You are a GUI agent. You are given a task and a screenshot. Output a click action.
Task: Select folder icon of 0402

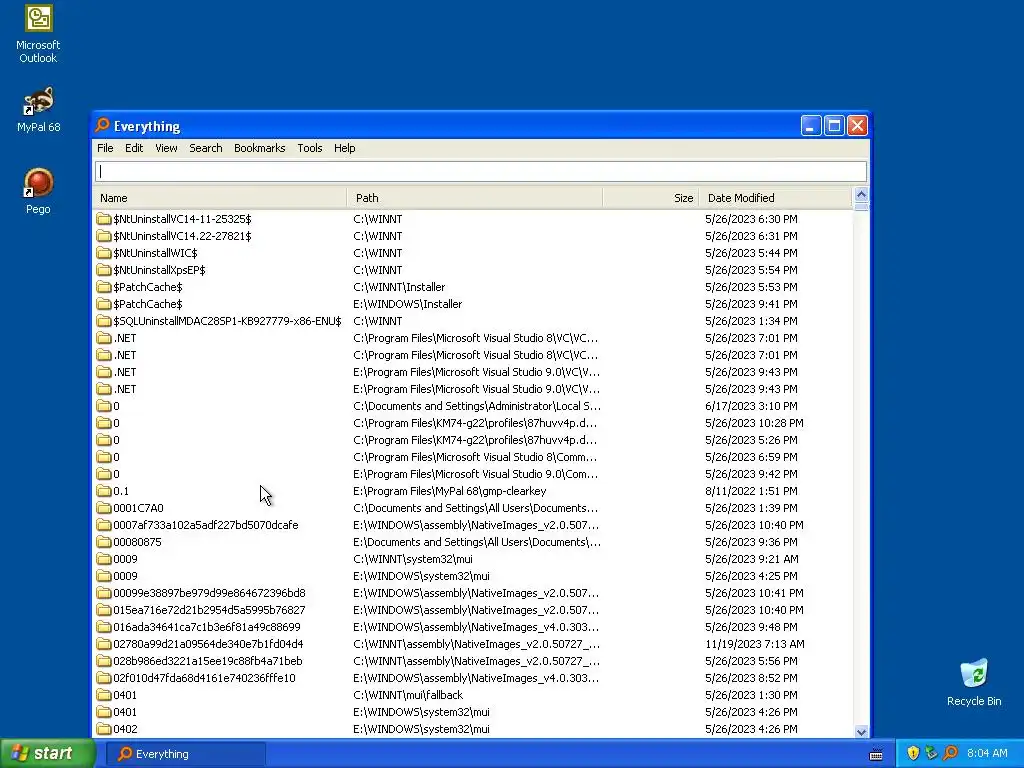pyautogui.click(x=104, y=728)
